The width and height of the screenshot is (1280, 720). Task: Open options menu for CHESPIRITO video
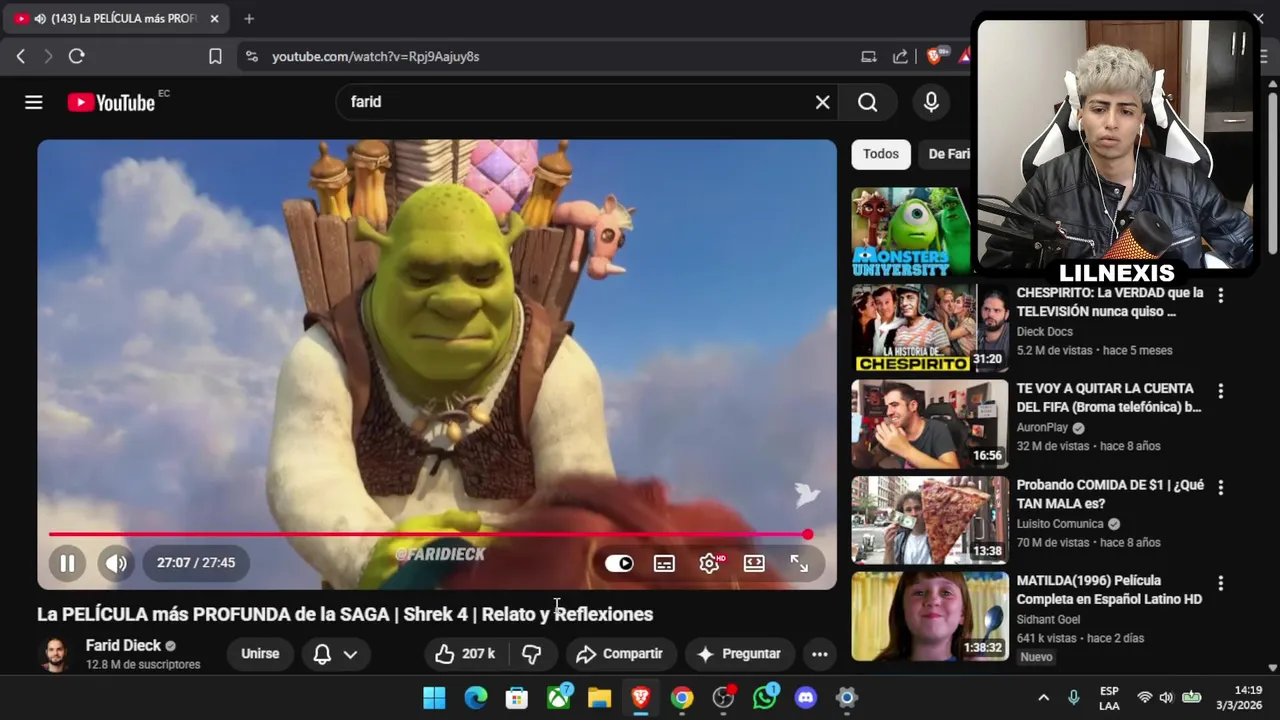click(1220, 295)
